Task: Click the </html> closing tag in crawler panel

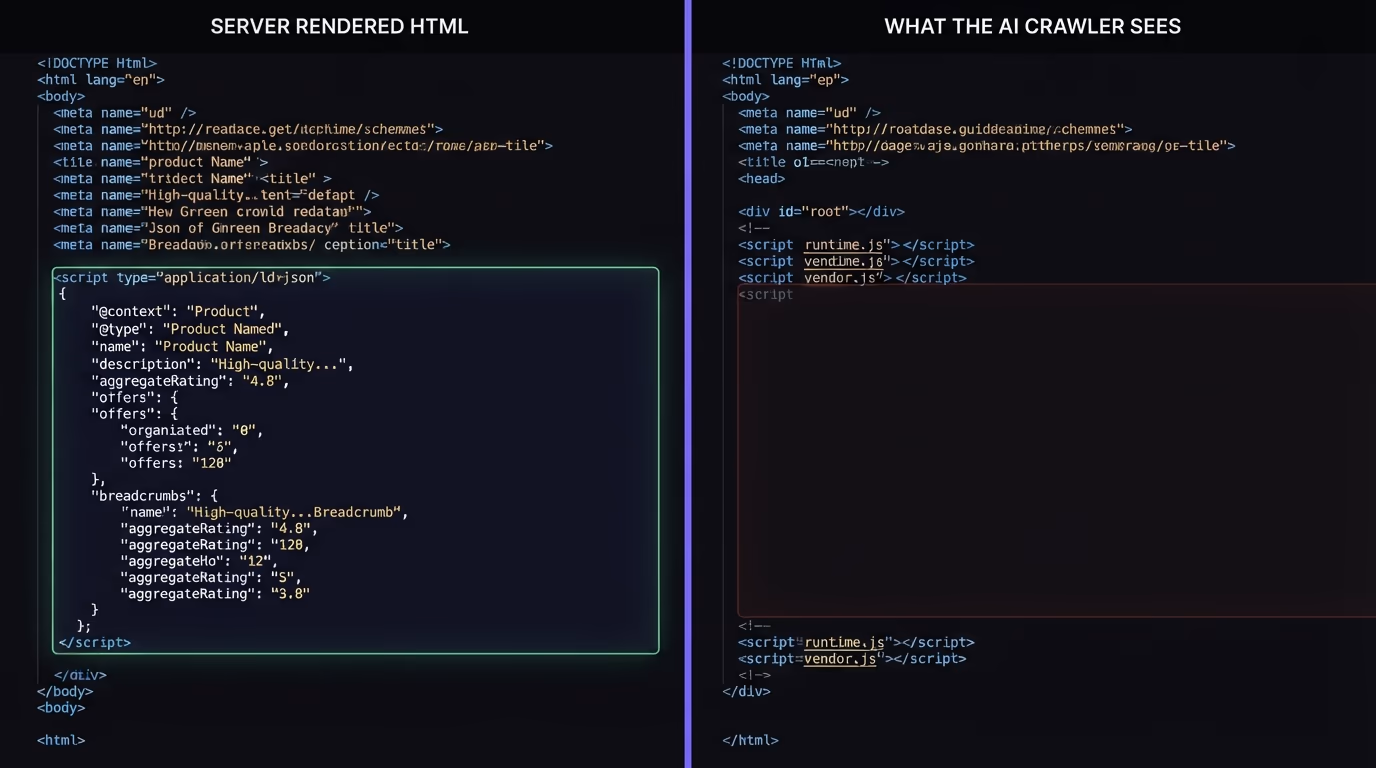Action: click(750, 740)
